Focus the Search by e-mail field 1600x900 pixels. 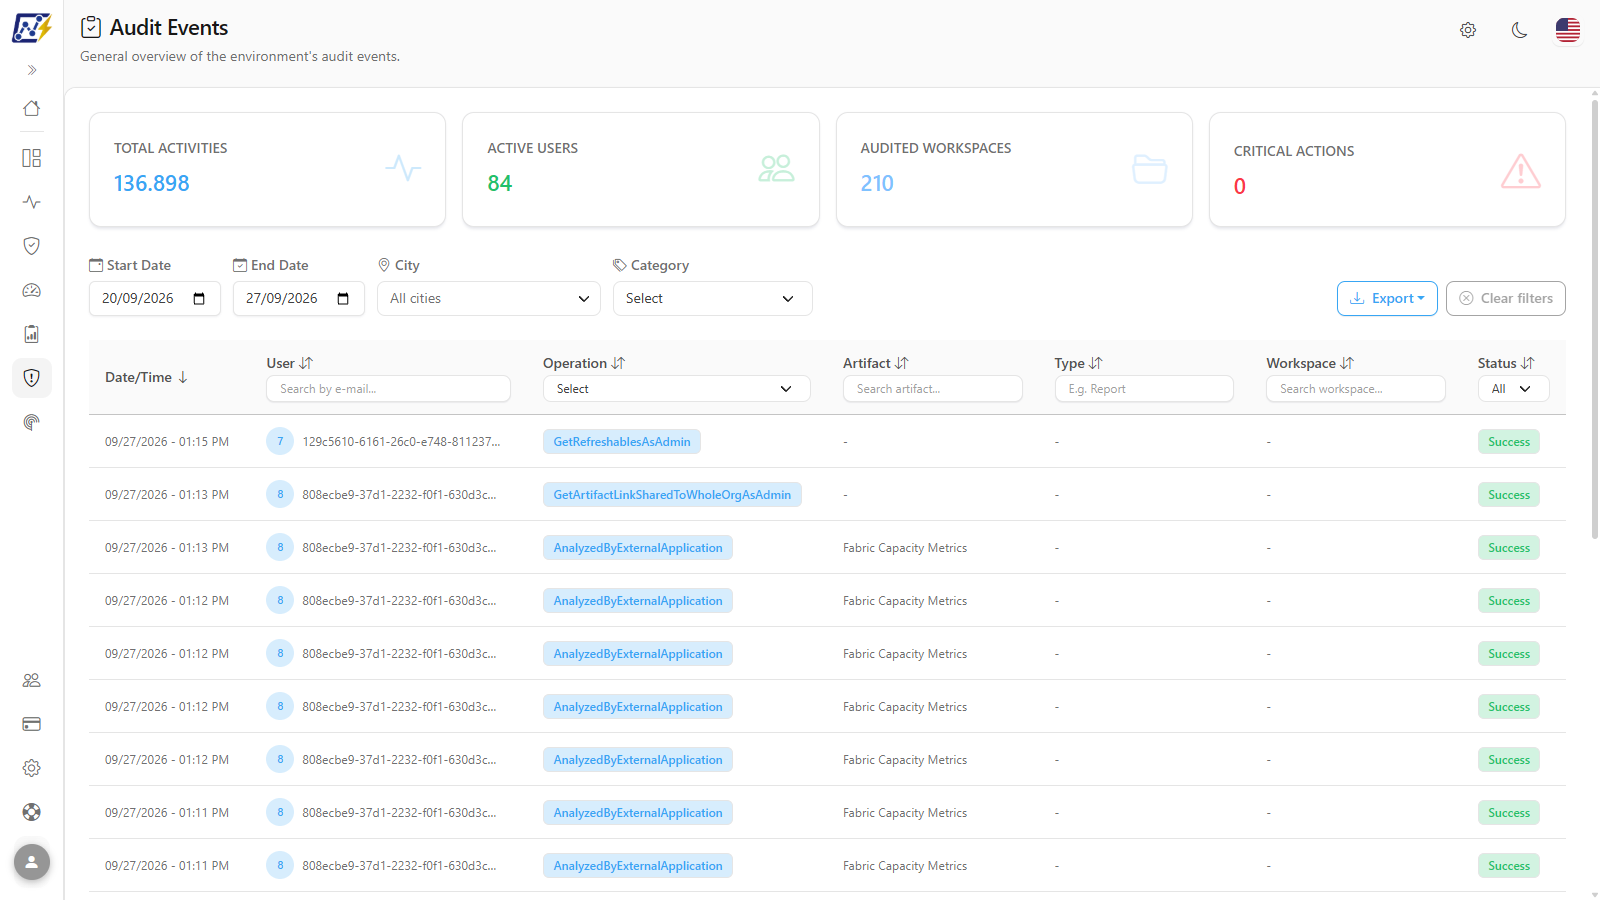pyautogui.click(x=388, y=389)
